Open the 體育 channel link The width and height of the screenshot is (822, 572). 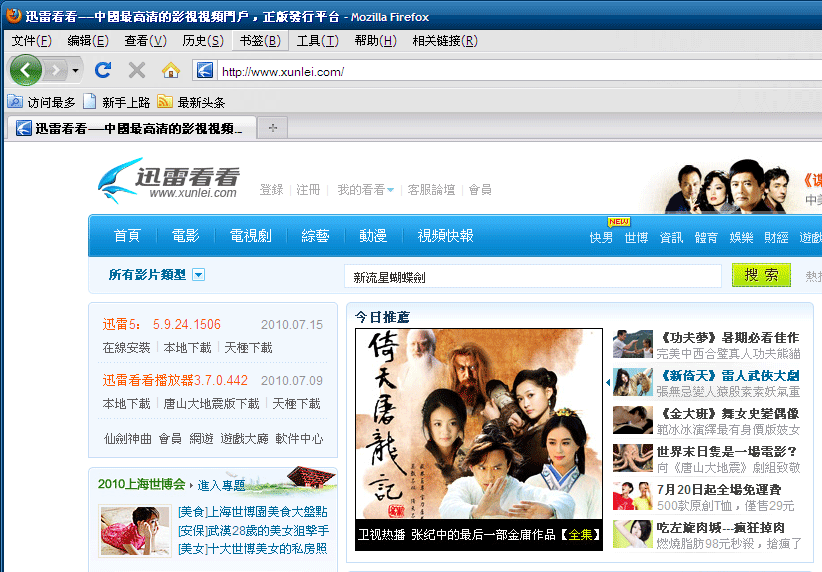(x=706, y=238)
